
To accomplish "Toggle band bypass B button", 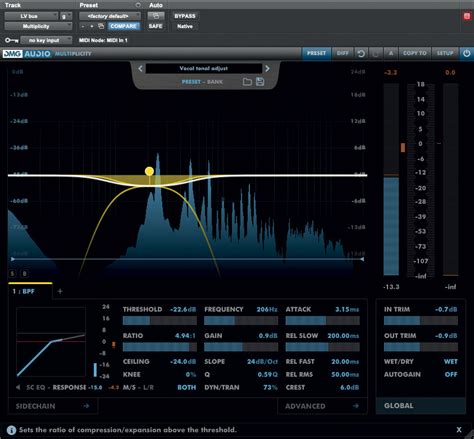I will tap(24, 274).
